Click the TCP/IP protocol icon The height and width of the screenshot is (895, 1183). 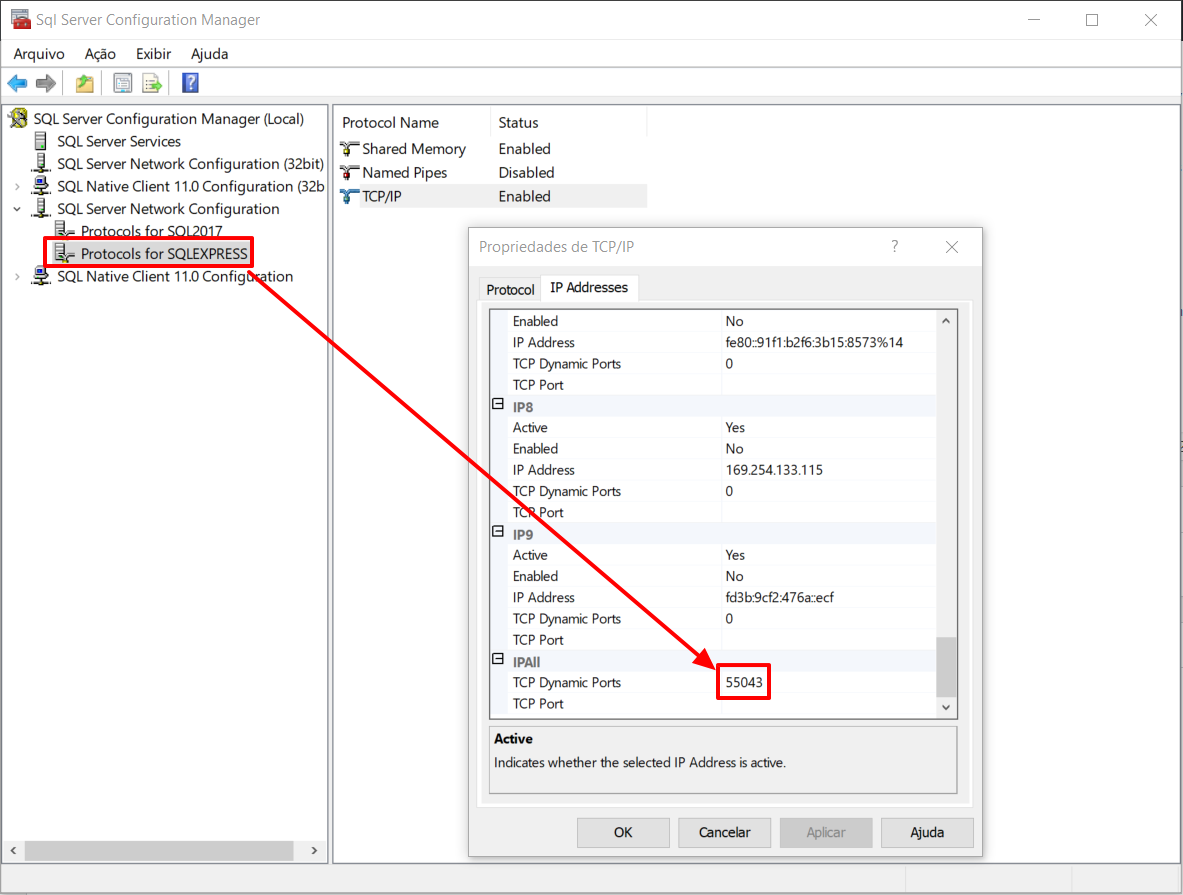pyautogui.click(x=349, y=196)
